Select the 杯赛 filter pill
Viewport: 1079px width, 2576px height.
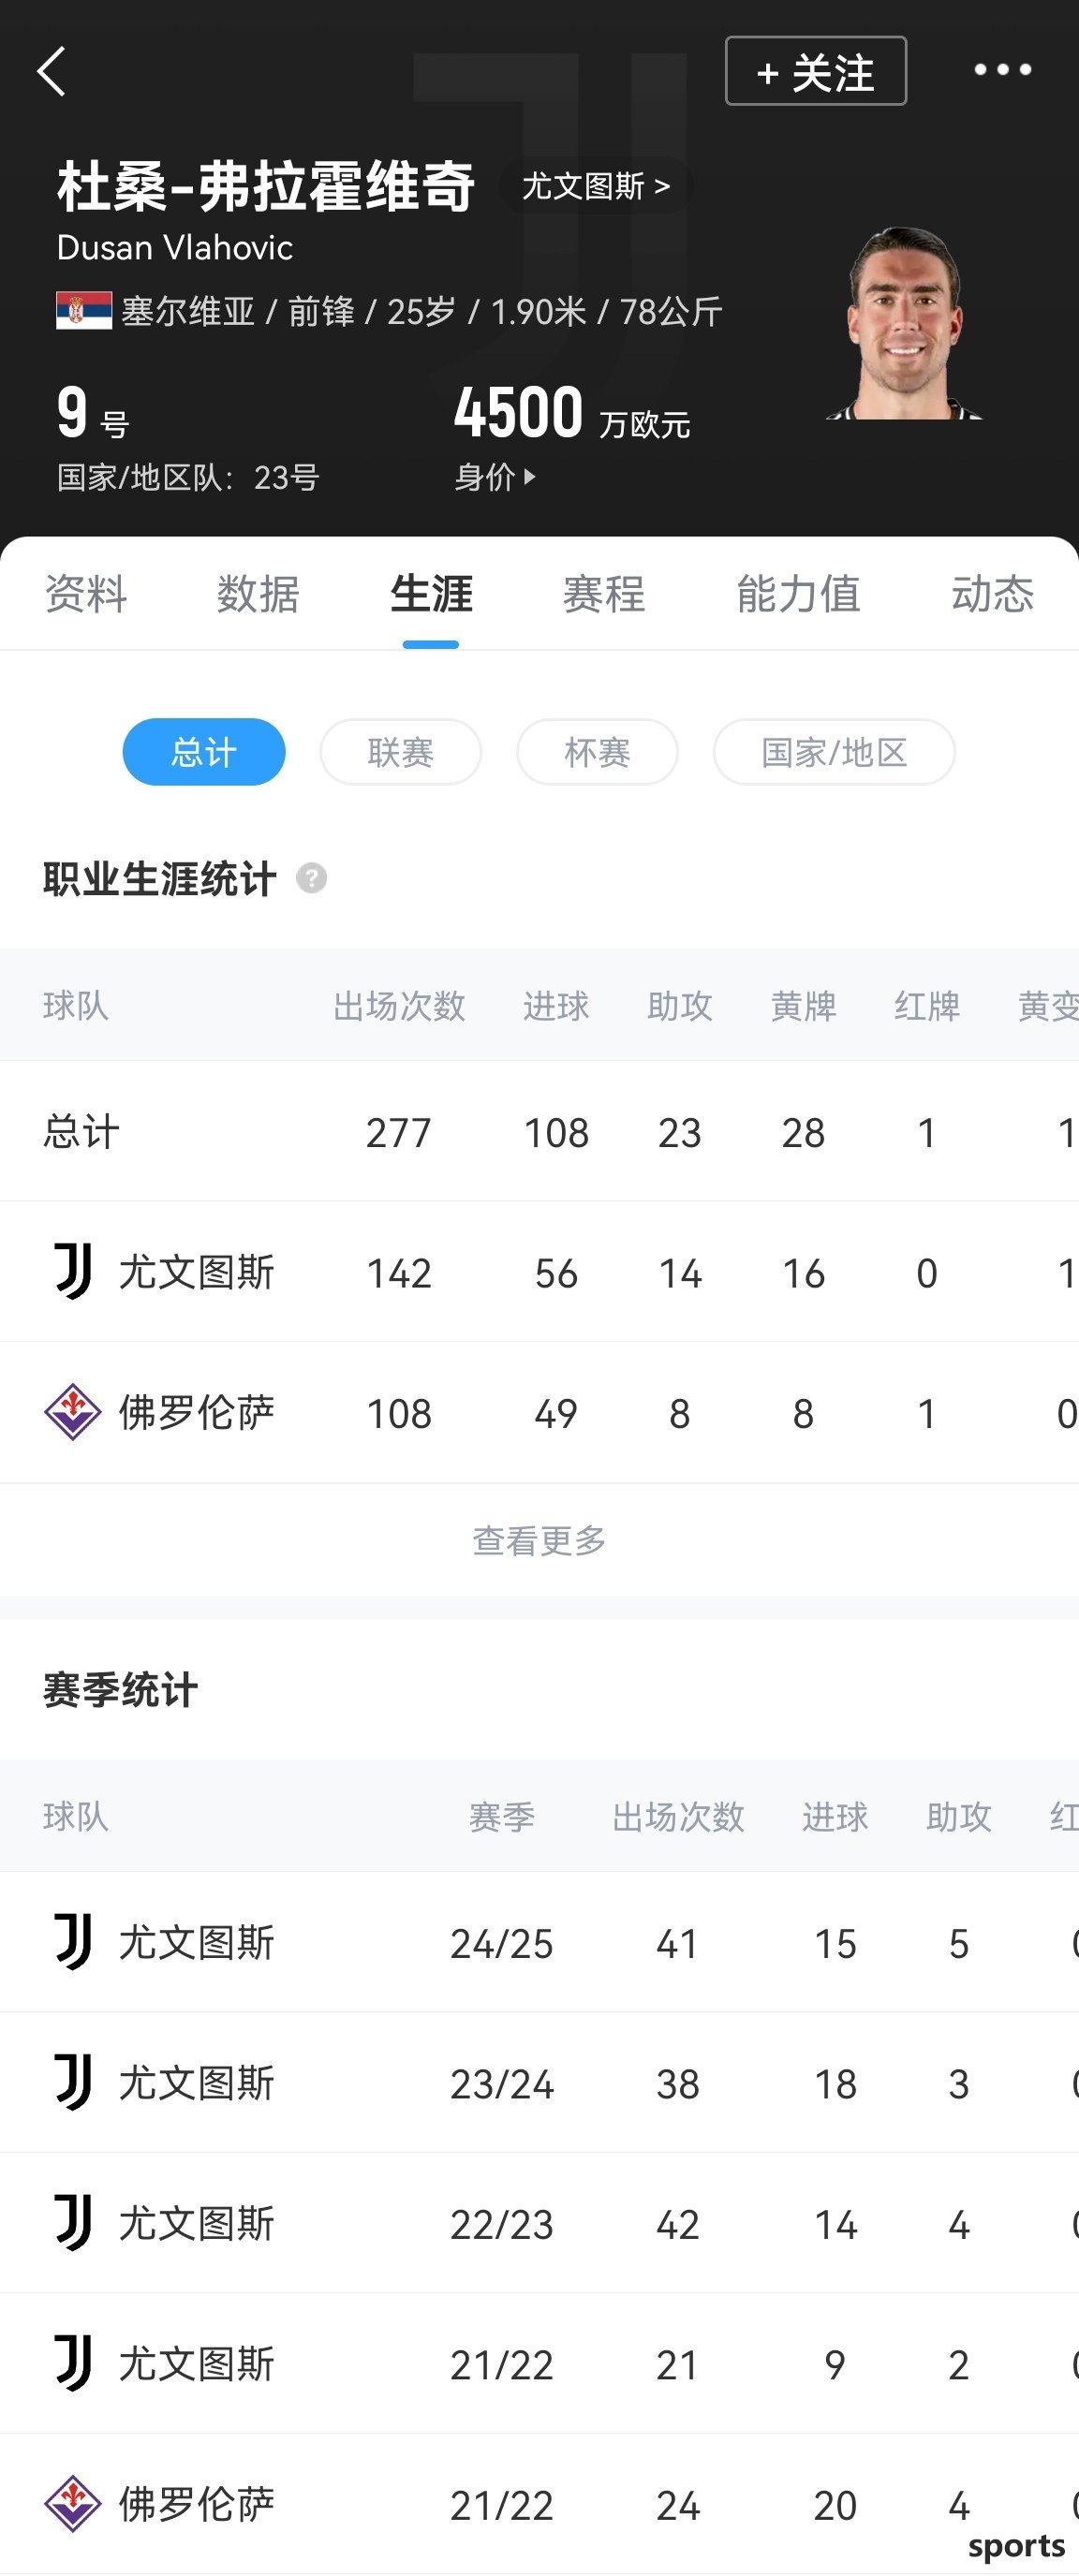point(597,752)
